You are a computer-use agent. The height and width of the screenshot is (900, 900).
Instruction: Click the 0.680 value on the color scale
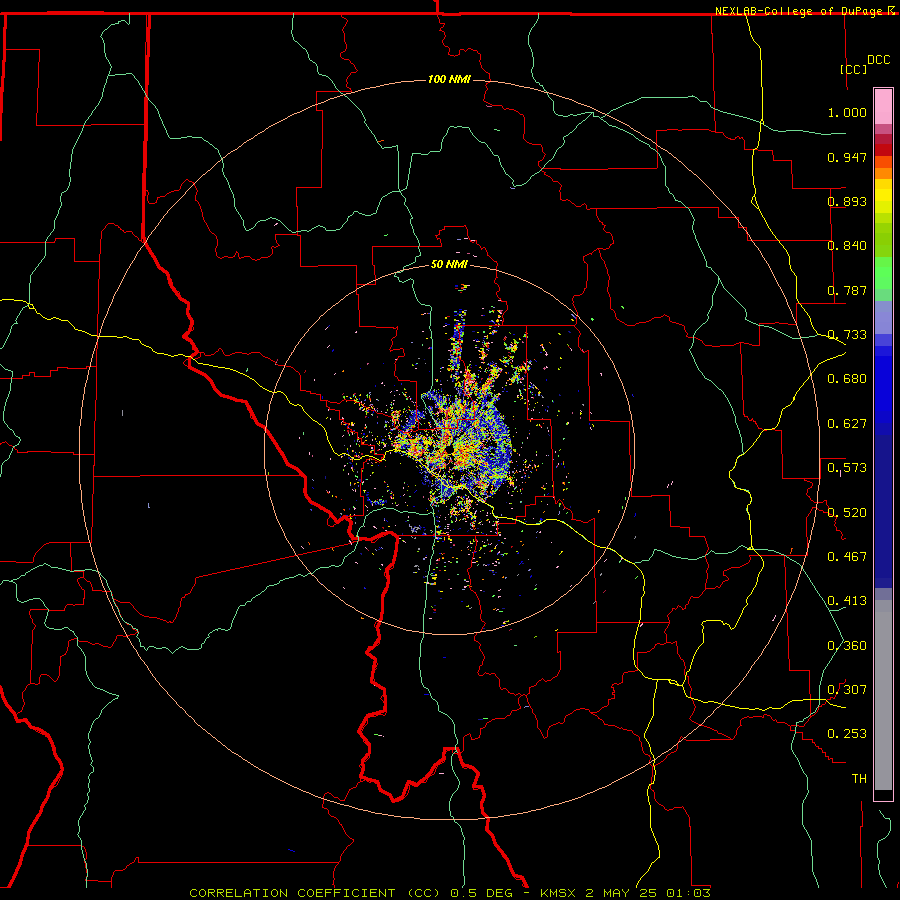click(x=847, y=379)
